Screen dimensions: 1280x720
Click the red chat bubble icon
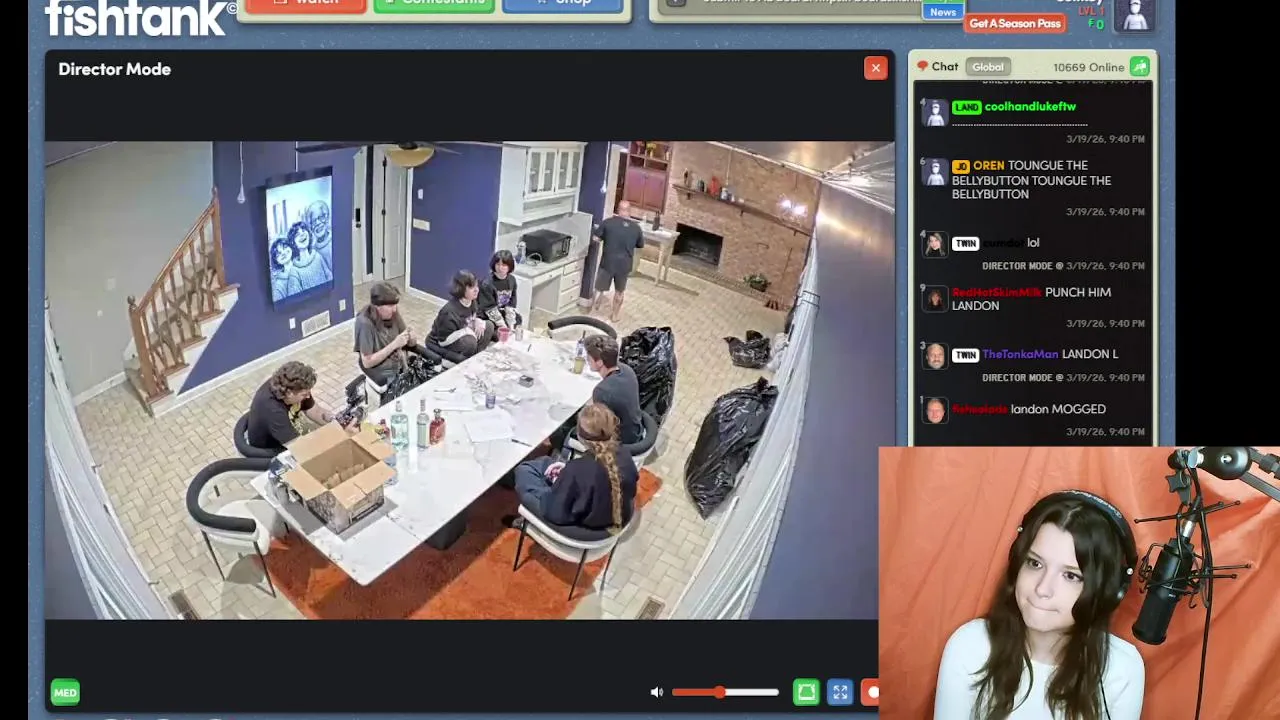pyautogui.click(x=923, y=67)
